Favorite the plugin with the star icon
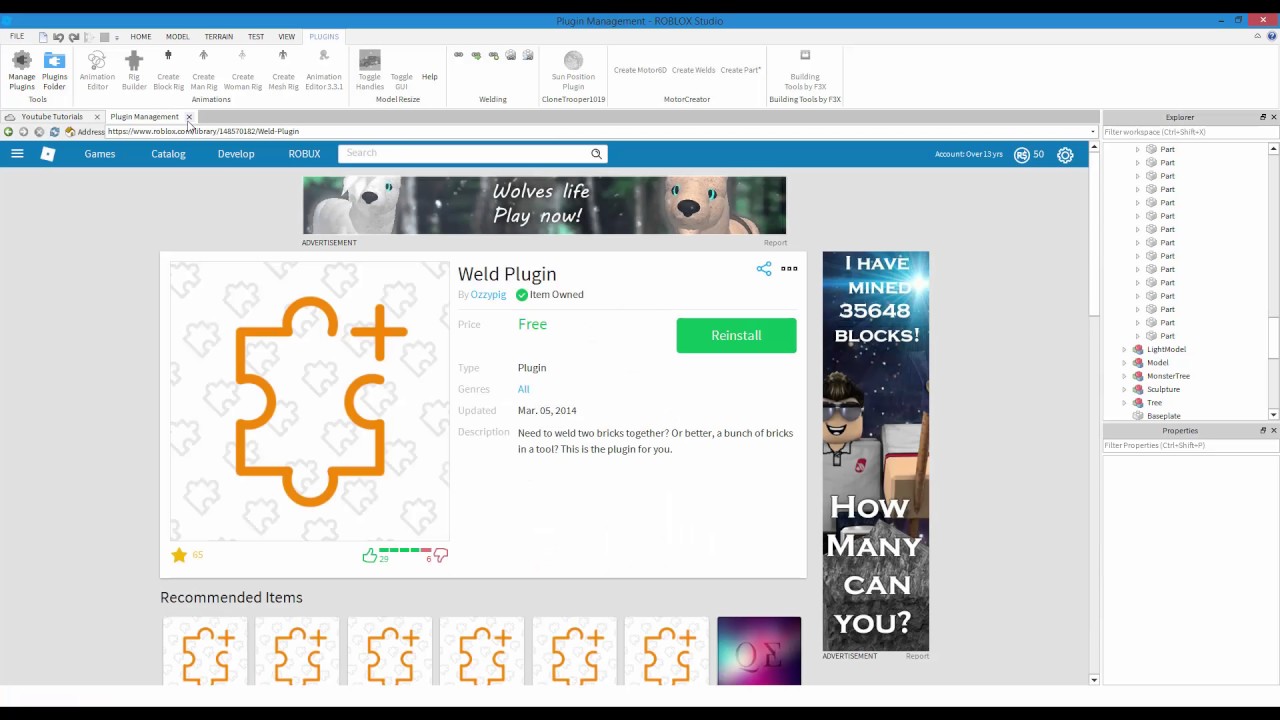Viewport: 1280px width, 720px height. 179,555
